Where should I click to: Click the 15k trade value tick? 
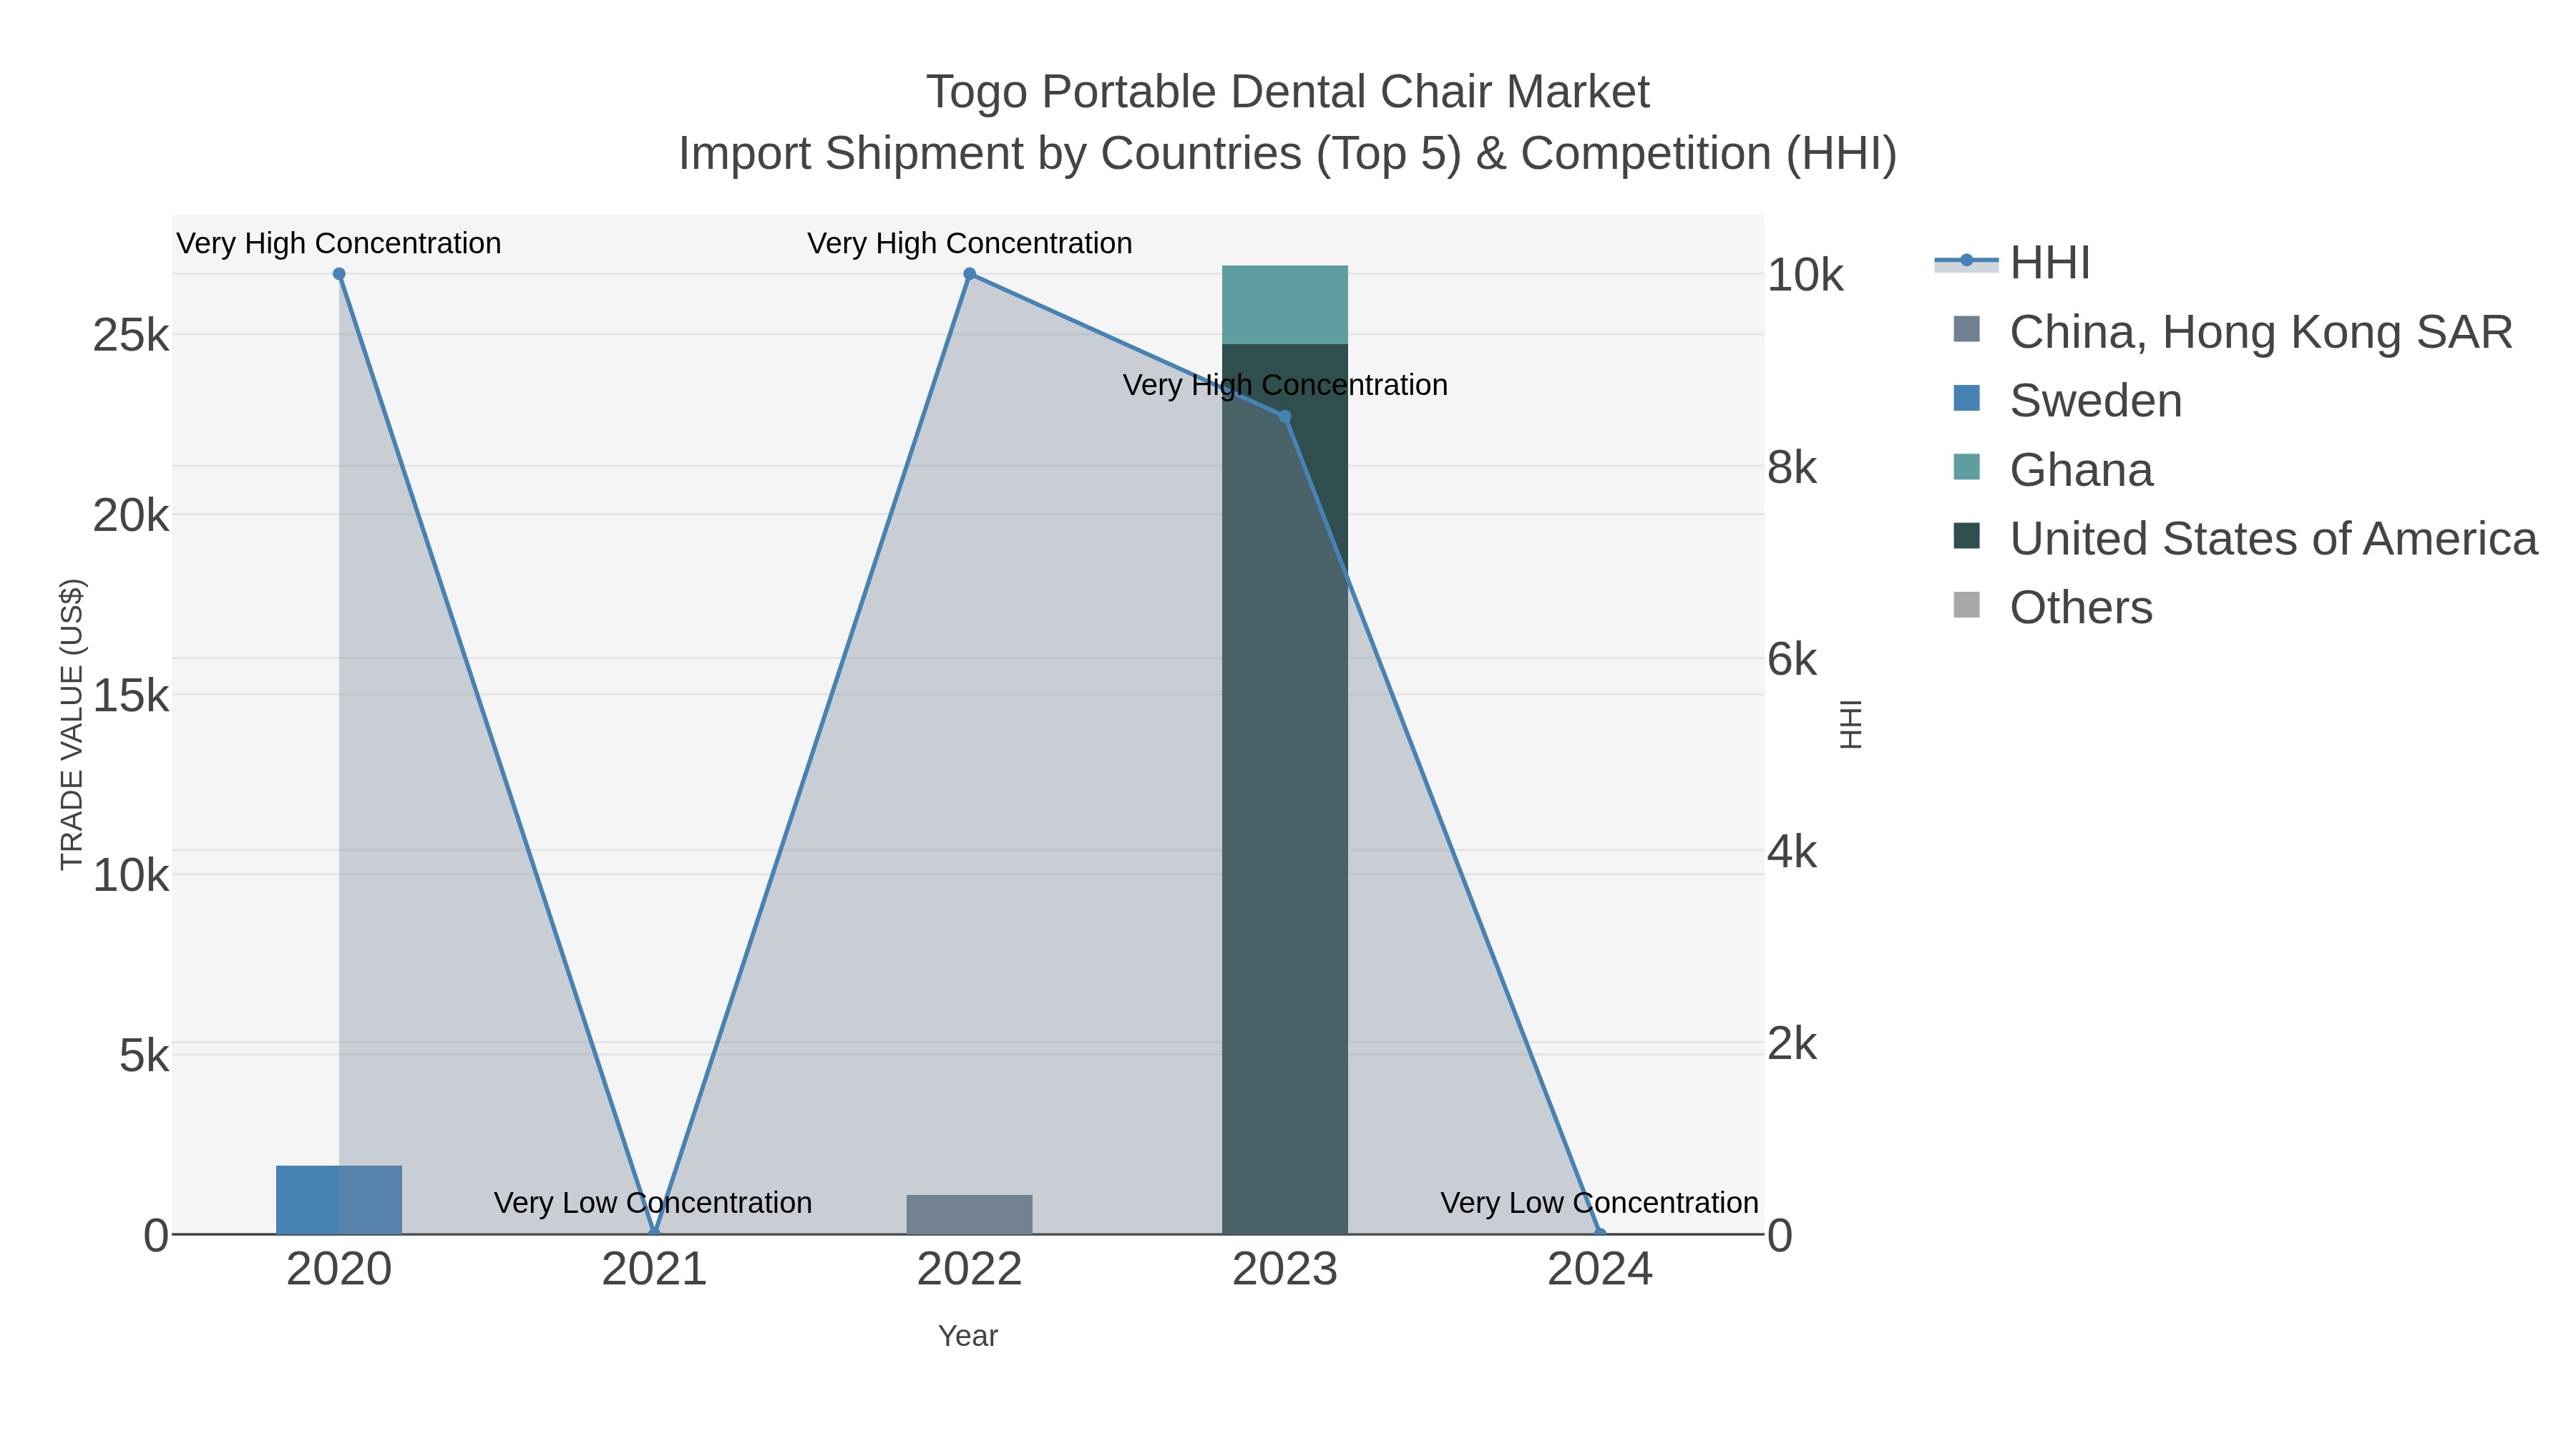click(131, 696)
